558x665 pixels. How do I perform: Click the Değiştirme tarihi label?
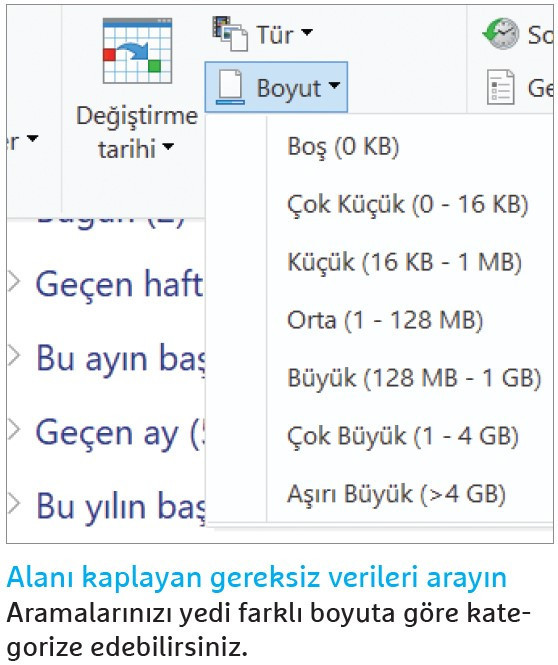click(x=137, y=132)
